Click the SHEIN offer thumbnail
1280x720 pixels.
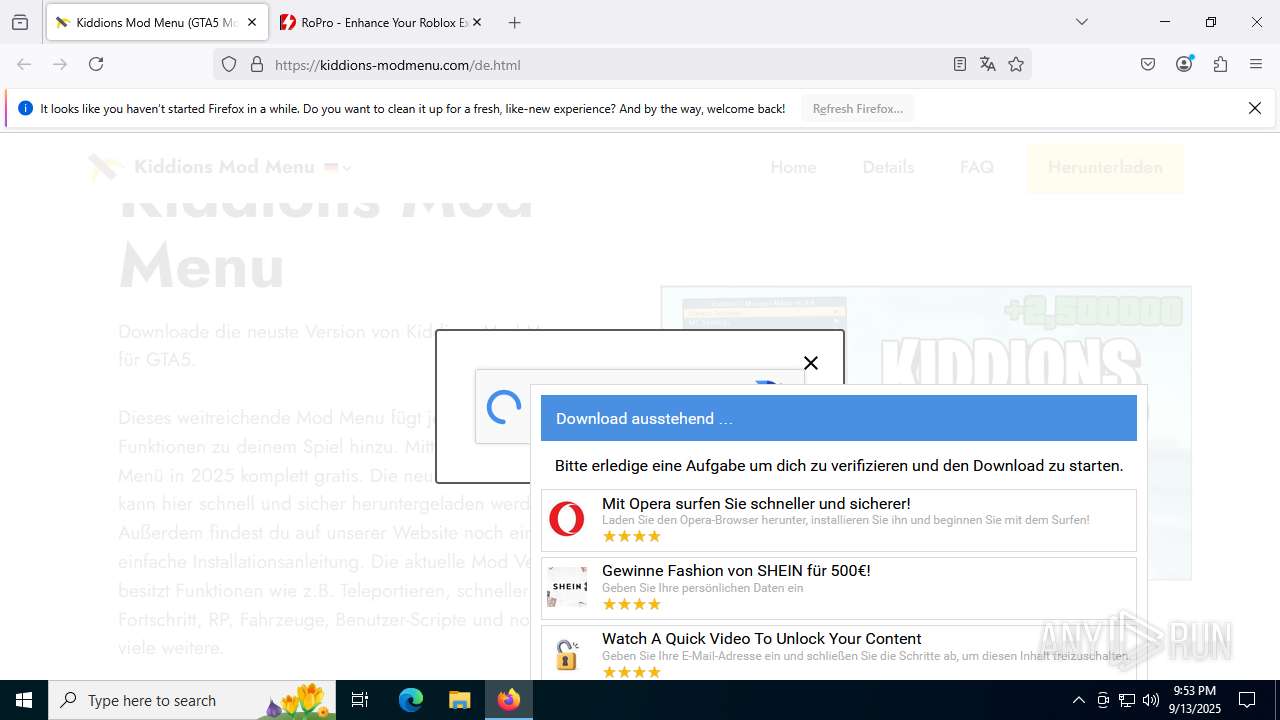point(567,587)
